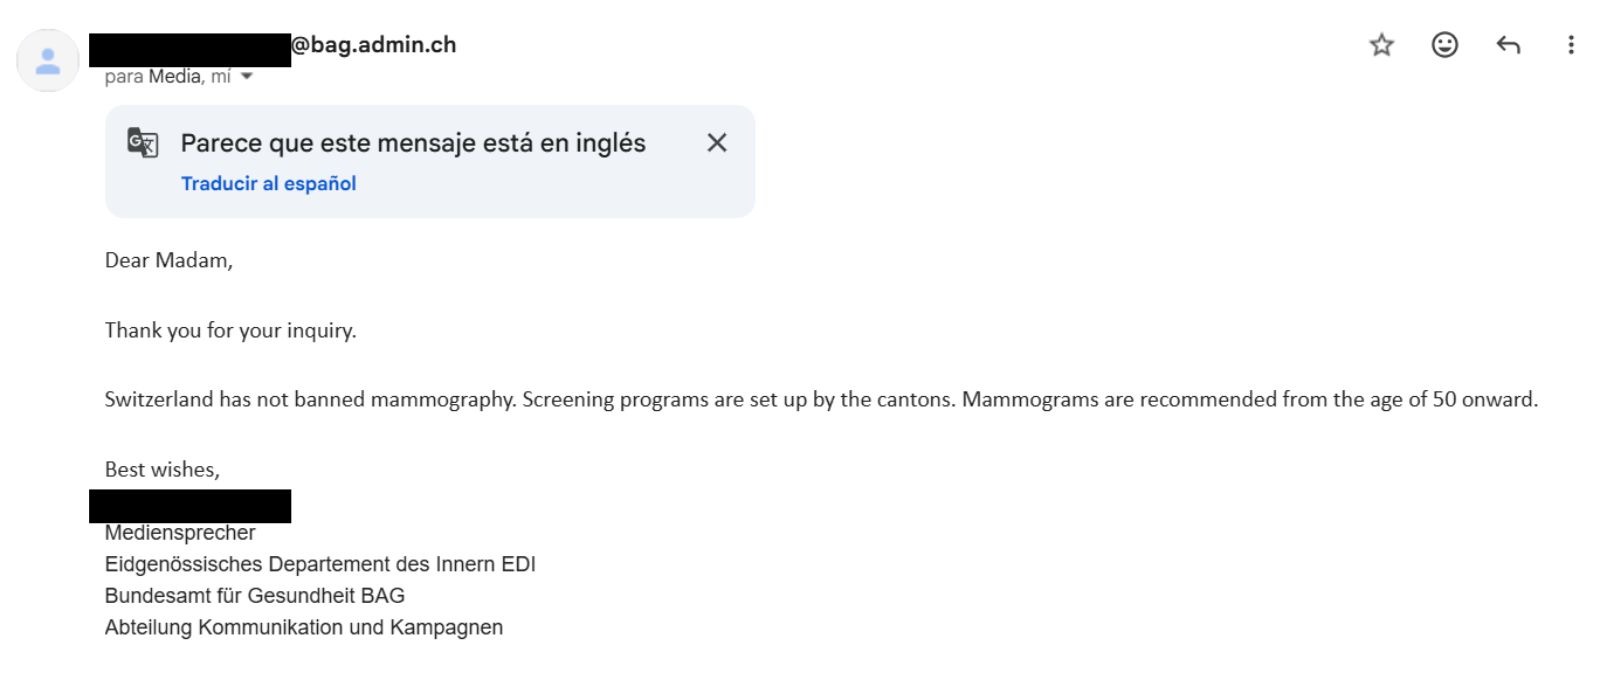Dismiss the translation suggestion banner
Screen dimensions: 1600x675
tap(716, 143)
